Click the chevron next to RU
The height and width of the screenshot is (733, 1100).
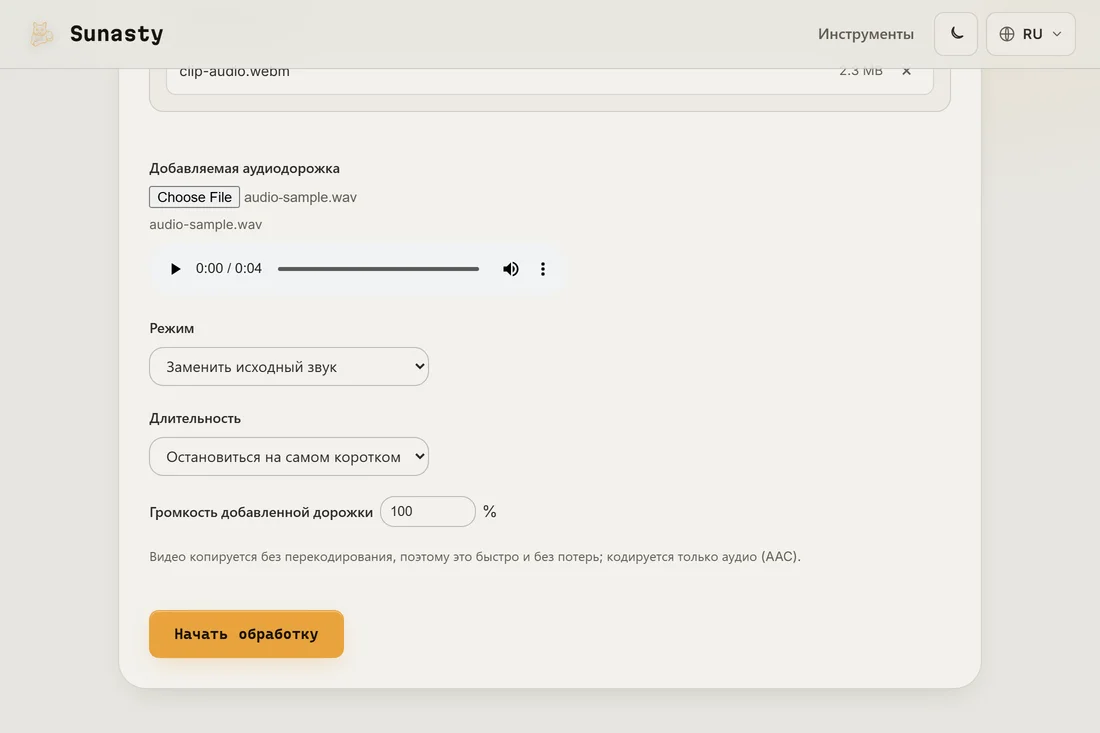[x=1057, y=34]
